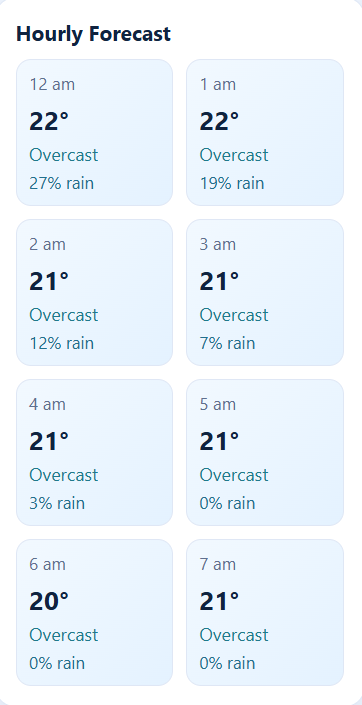Click Overcast label in 7 am card
The image size is (362, 705).
234,635
